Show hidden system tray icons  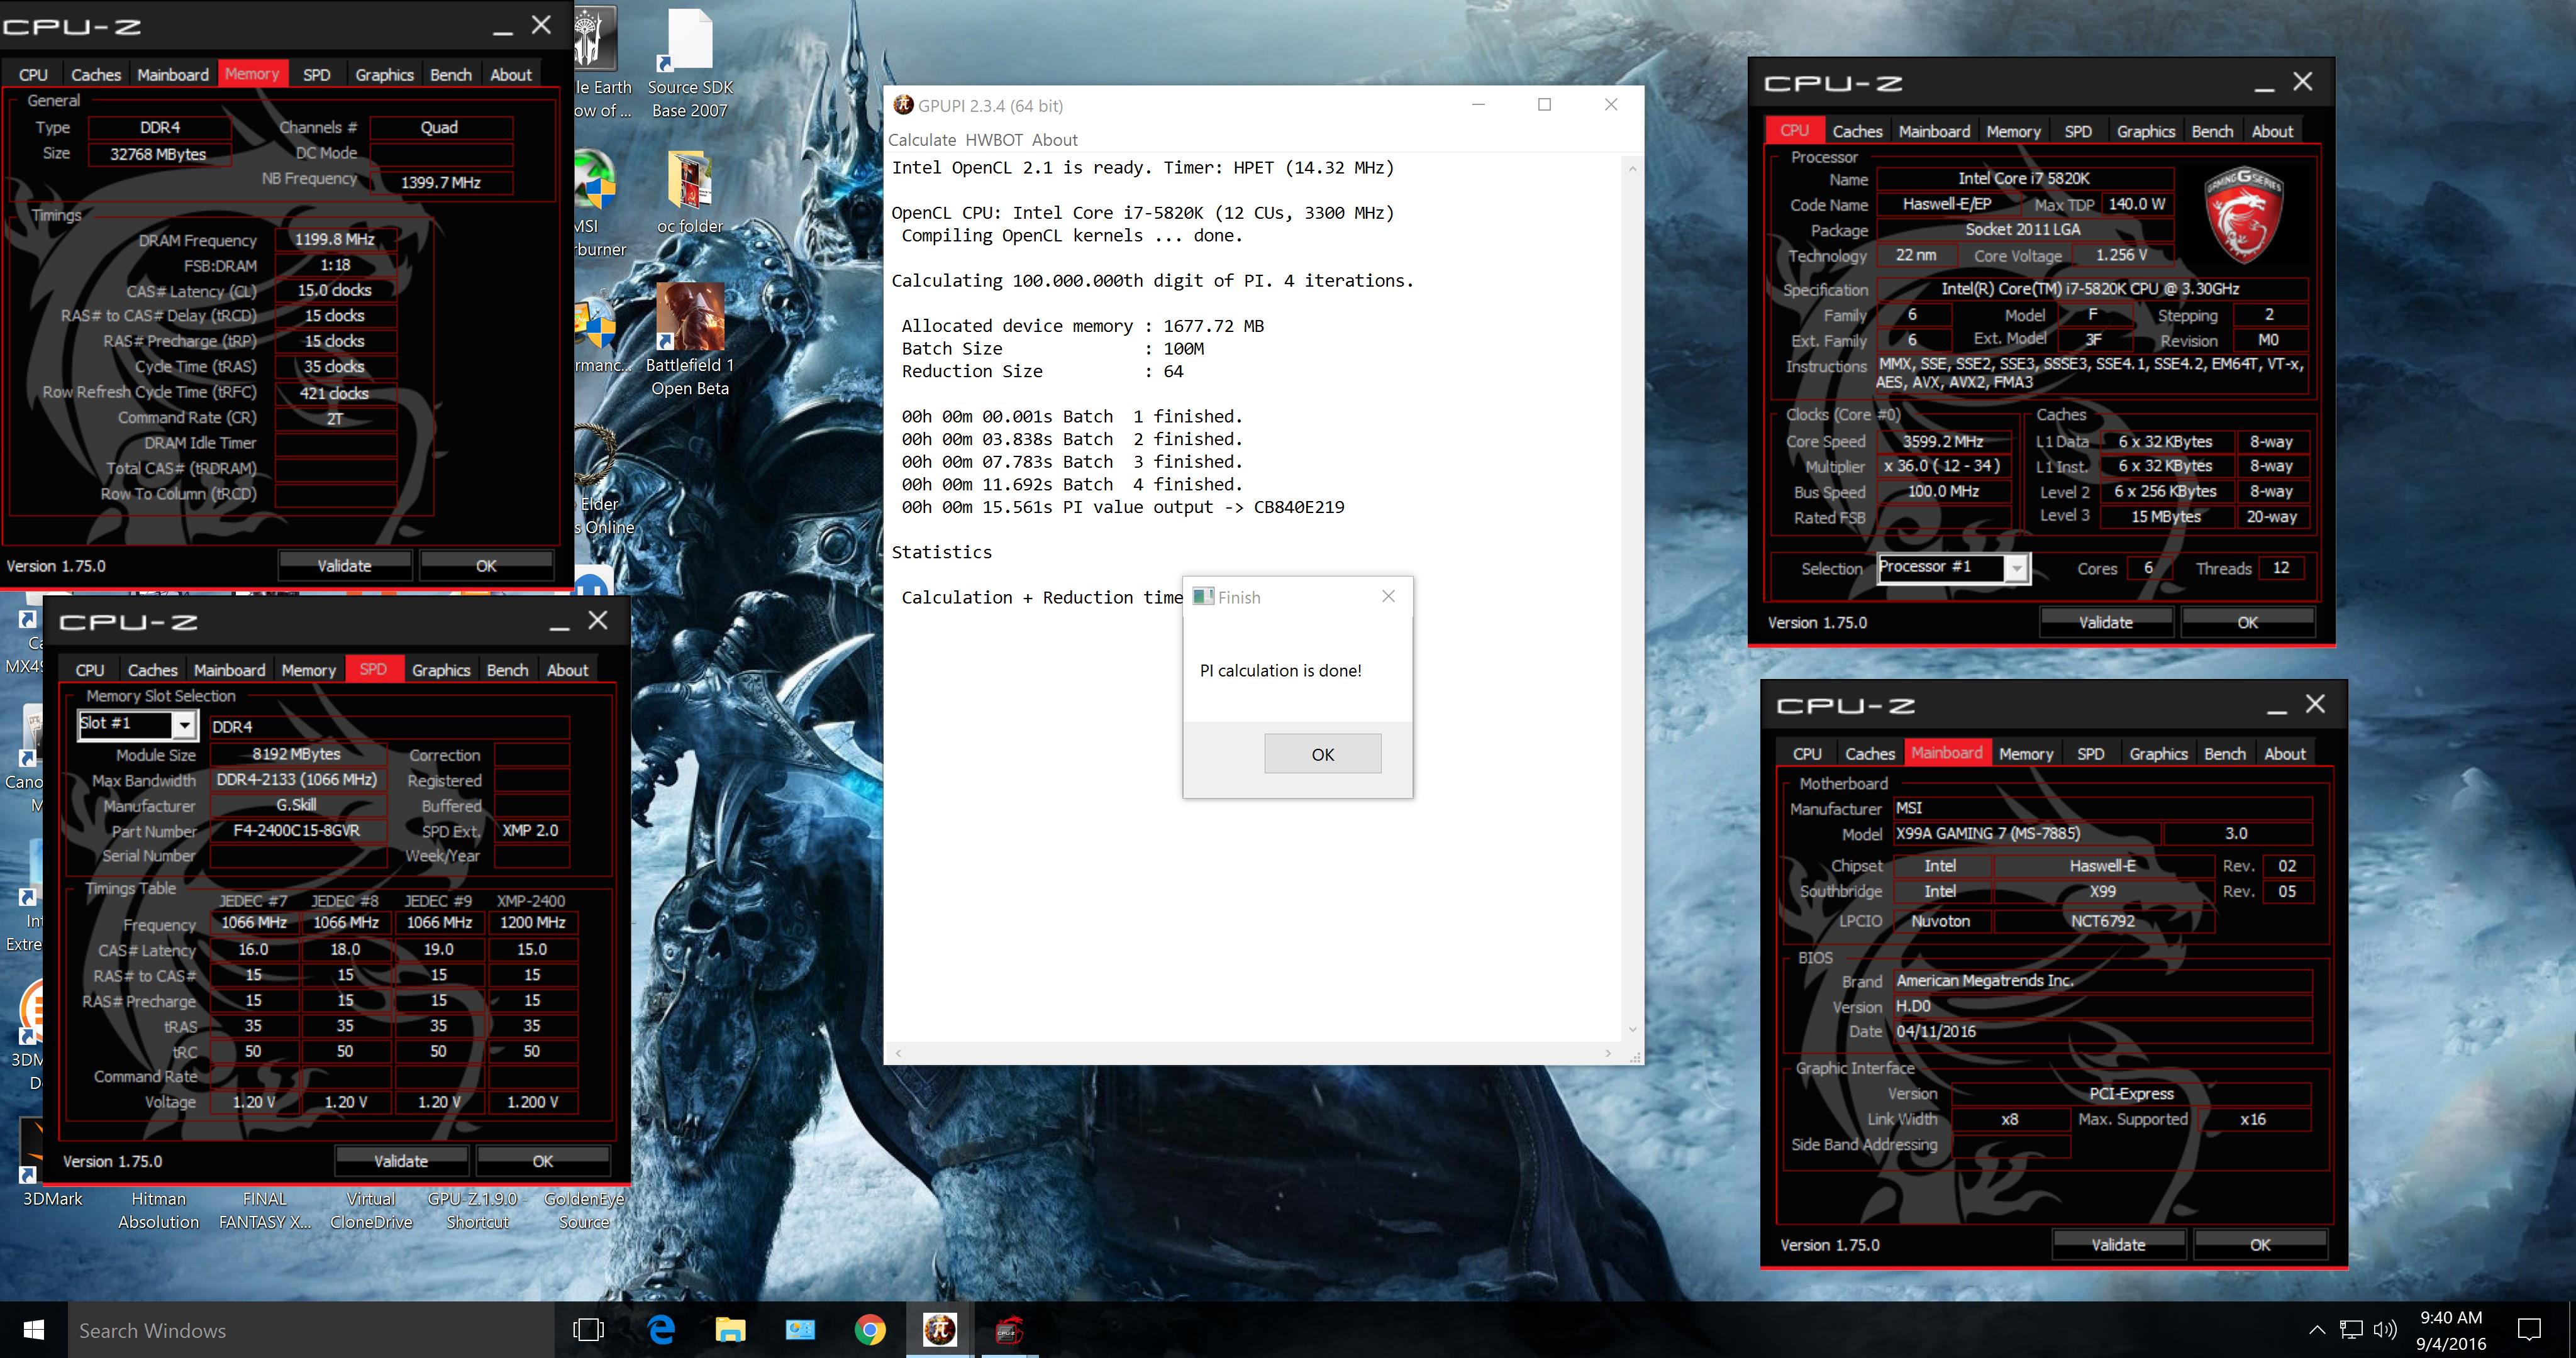pyautogui.click(x=2317, y=1329)
